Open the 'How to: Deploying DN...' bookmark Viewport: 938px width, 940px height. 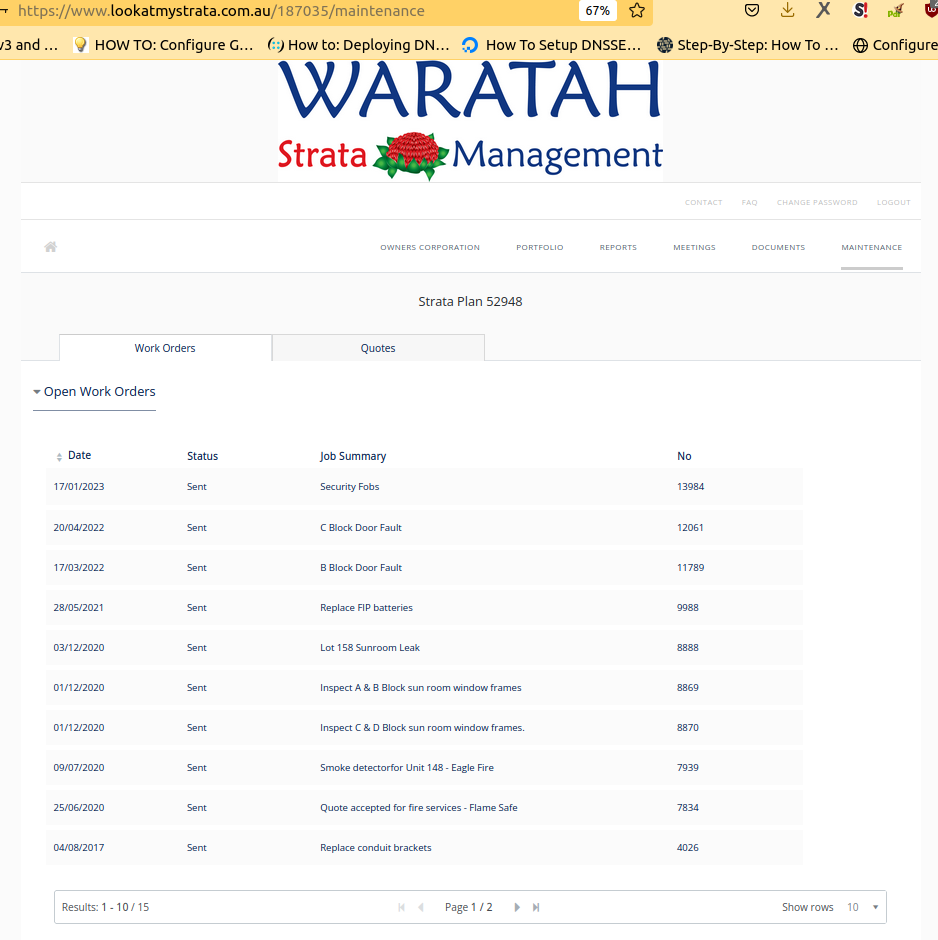click(x=358, y=45)
